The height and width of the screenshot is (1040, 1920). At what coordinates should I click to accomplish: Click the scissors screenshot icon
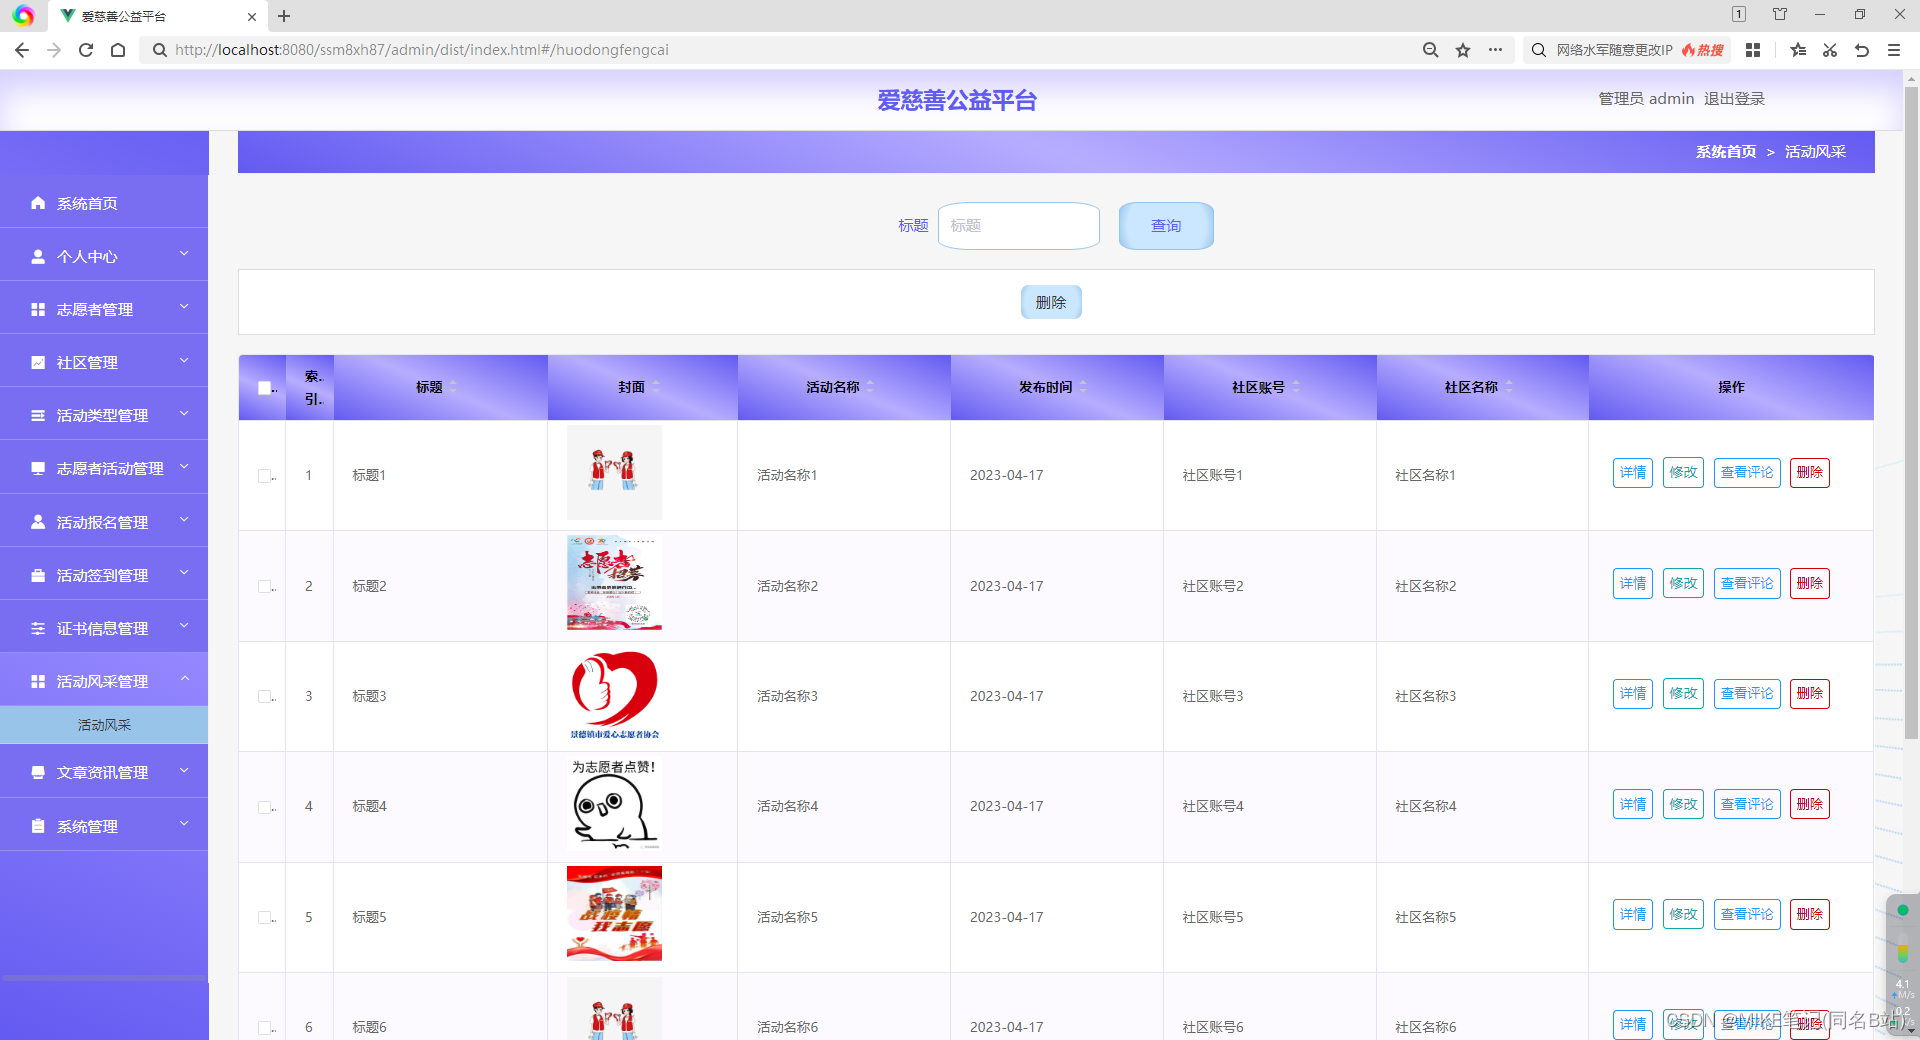[x=1830, y=50]
